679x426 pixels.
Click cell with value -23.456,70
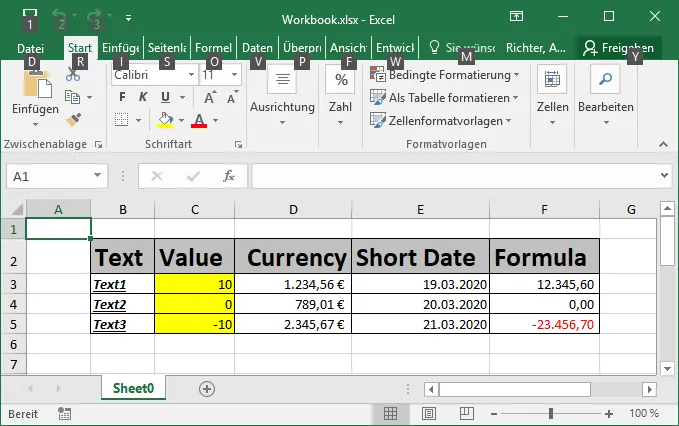[x=544, y=324]
